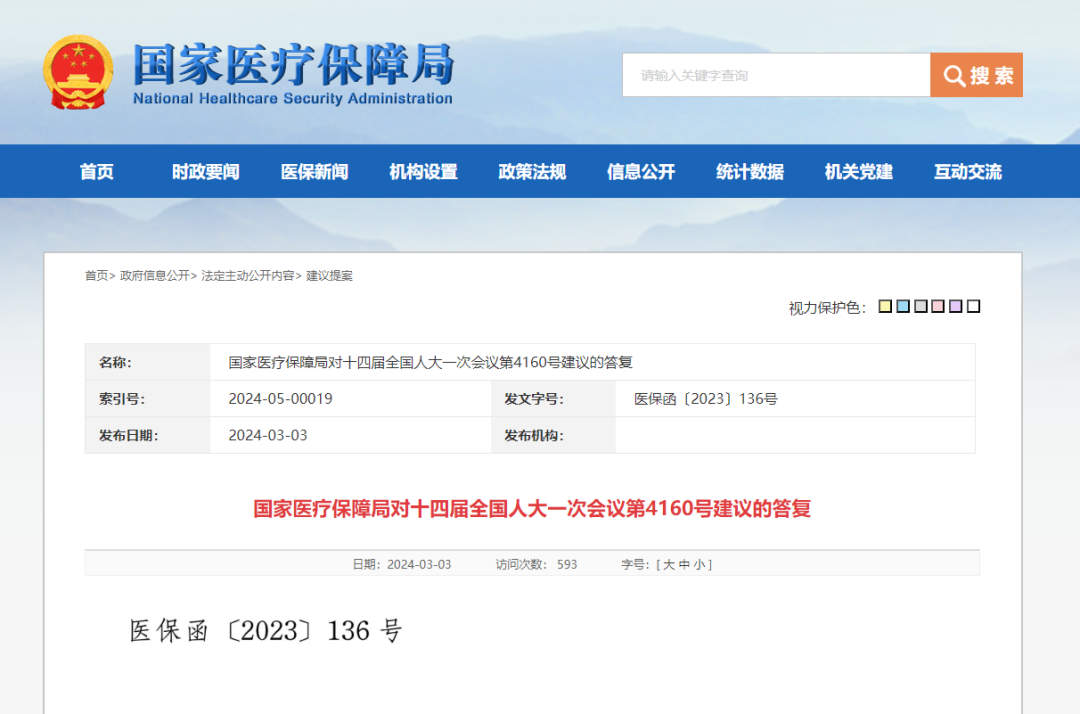
Task: Set font size to 小 (small)
Action: click(701, 565)
